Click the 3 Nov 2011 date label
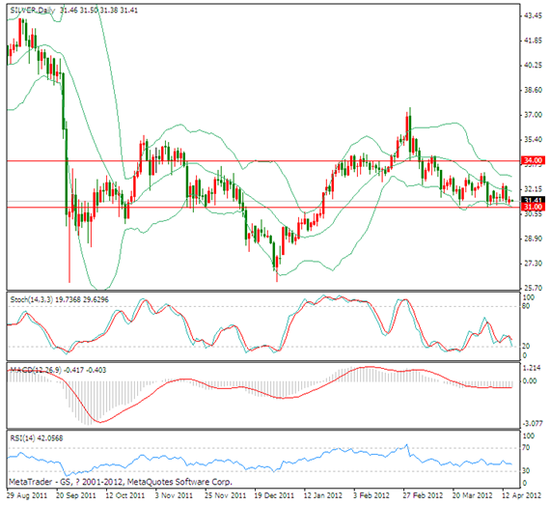The image size is (550, 505). pos(174,496)
